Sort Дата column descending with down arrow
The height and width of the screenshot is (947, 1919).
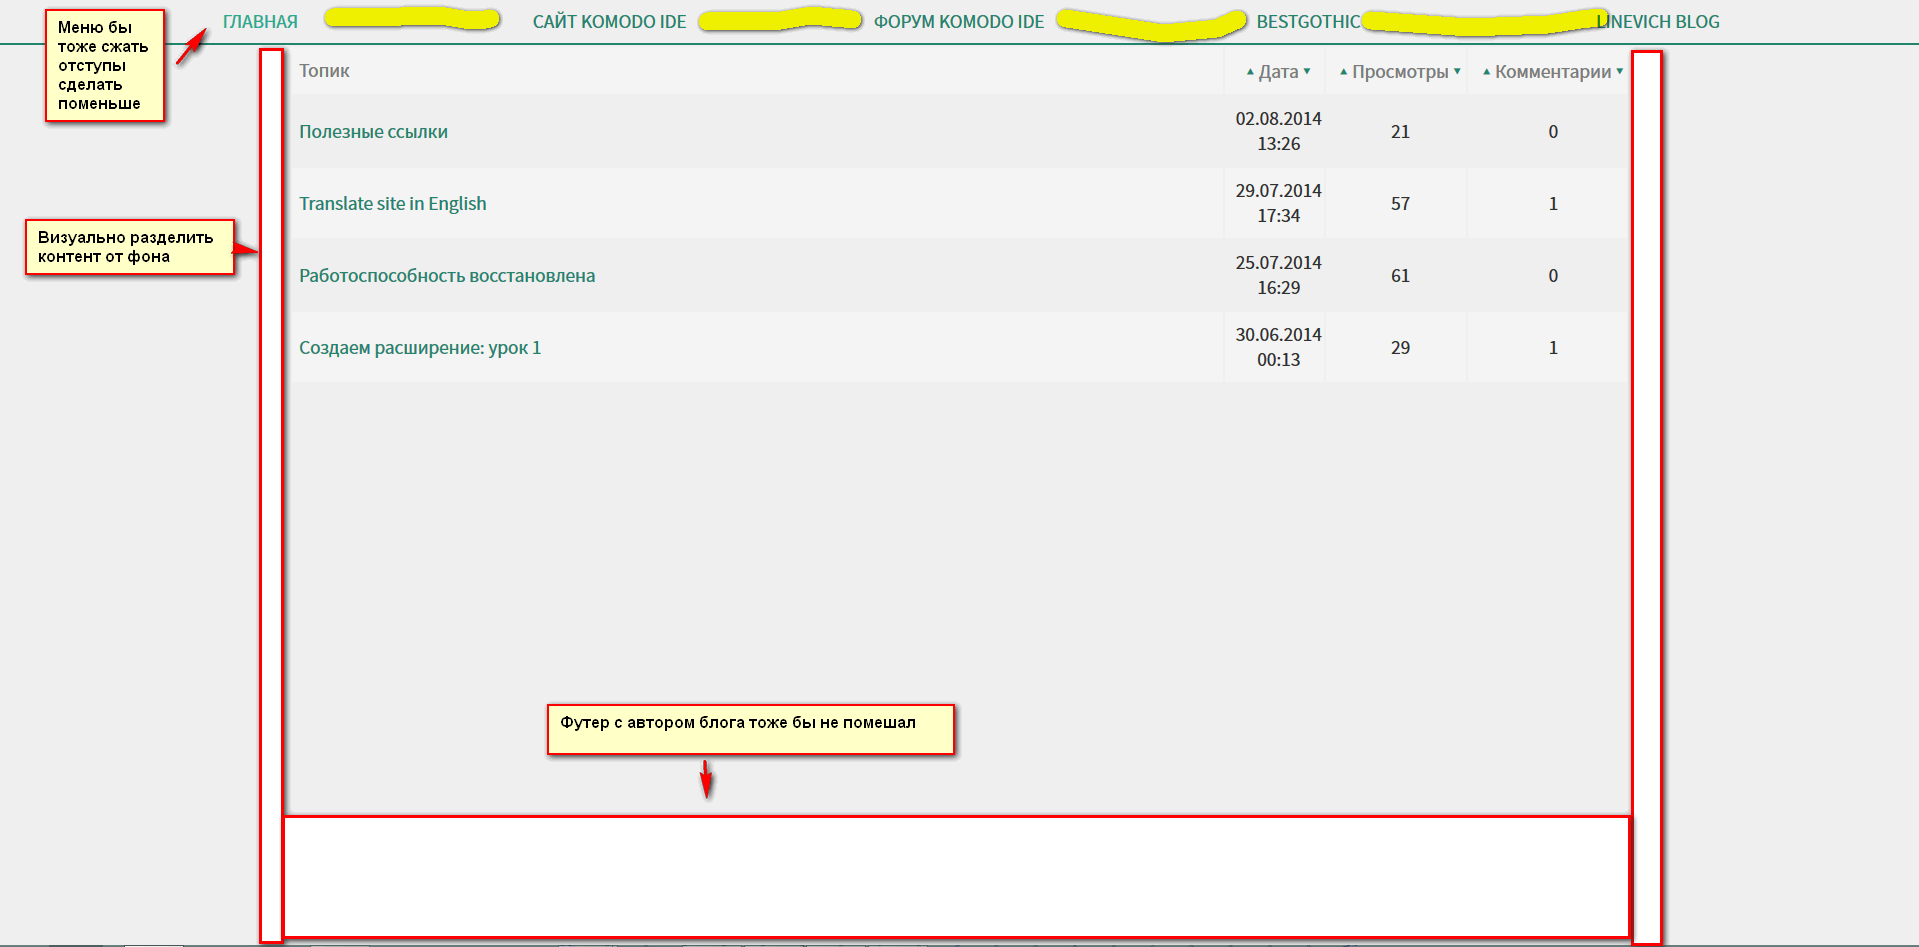(1307, 71)
